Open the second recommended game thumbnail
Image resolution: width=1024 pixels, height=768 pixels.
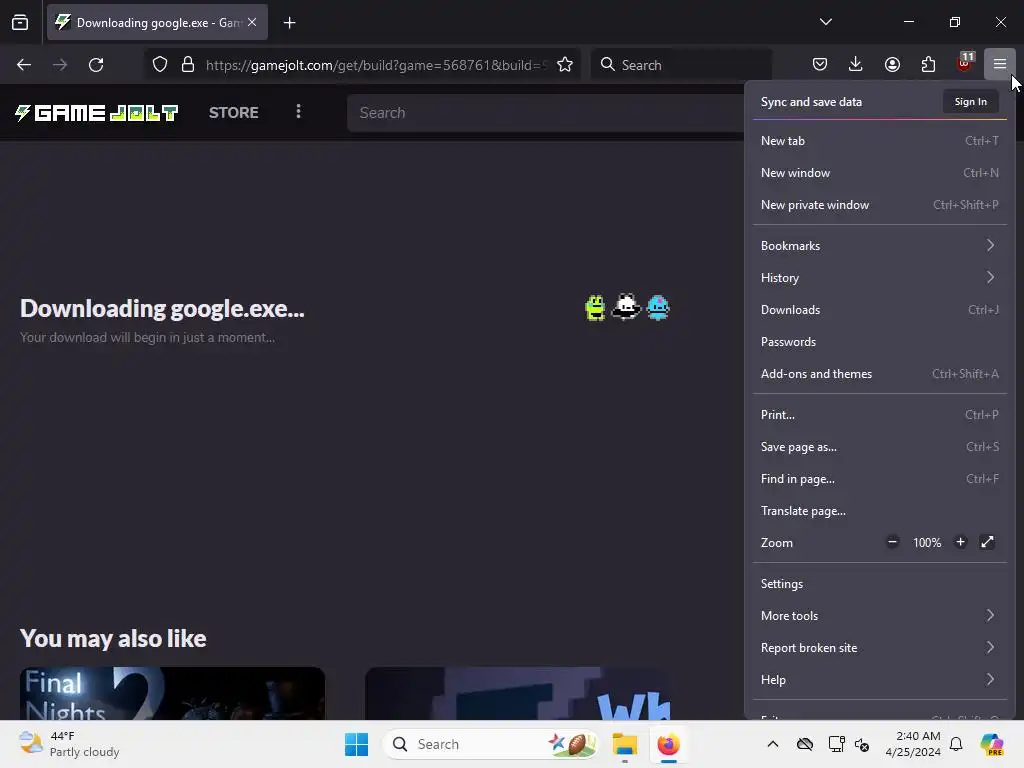pos(517,694)
